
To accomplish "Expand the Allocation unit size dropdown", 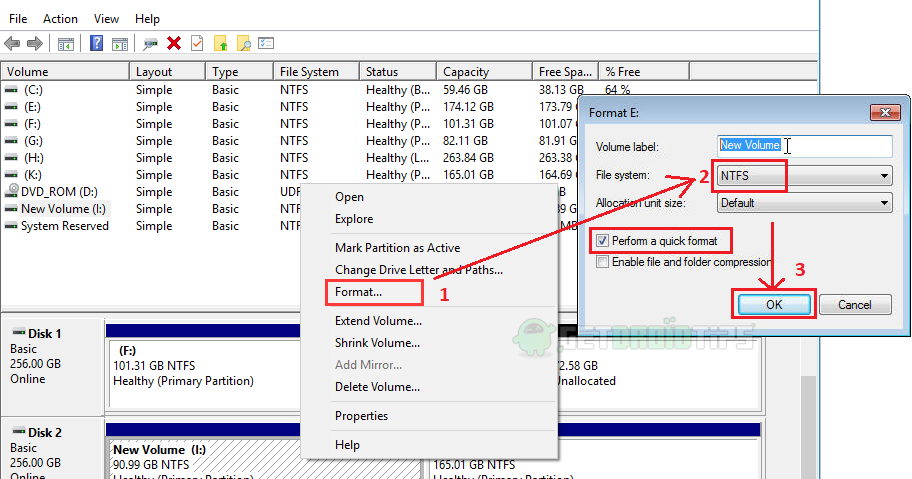I will (804, 203).
